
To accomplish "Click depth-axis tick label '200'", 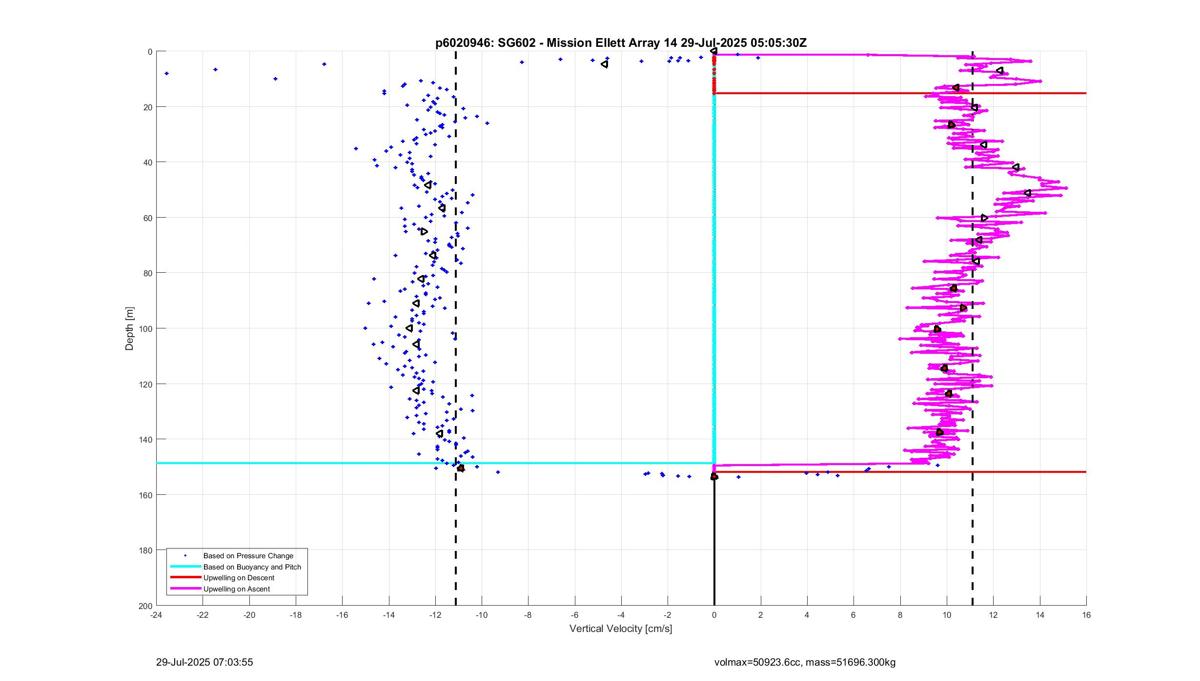I will coord(145,606).
